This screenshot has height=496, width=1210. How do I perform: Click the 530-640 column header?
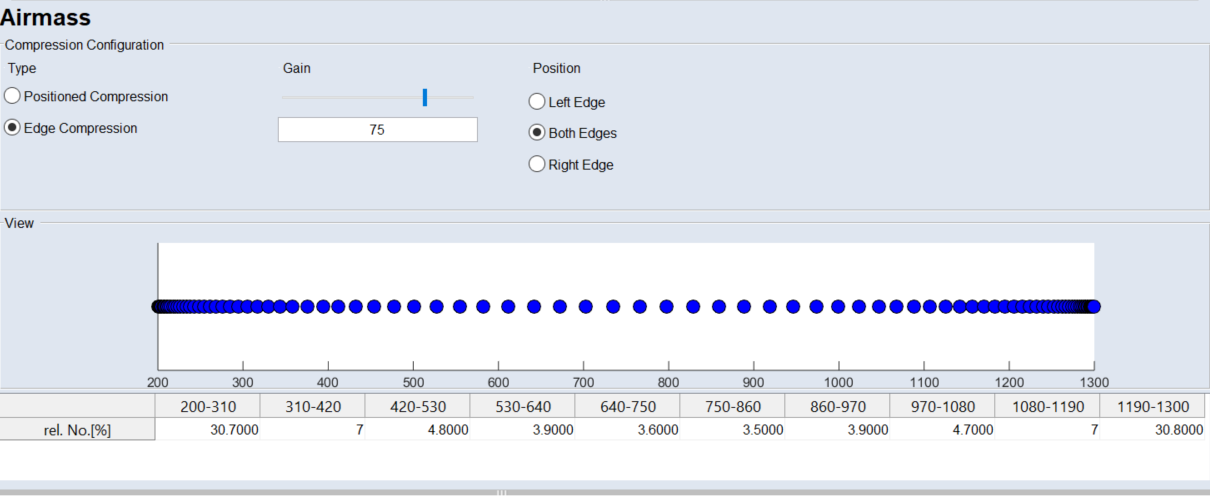pos(522,407)
